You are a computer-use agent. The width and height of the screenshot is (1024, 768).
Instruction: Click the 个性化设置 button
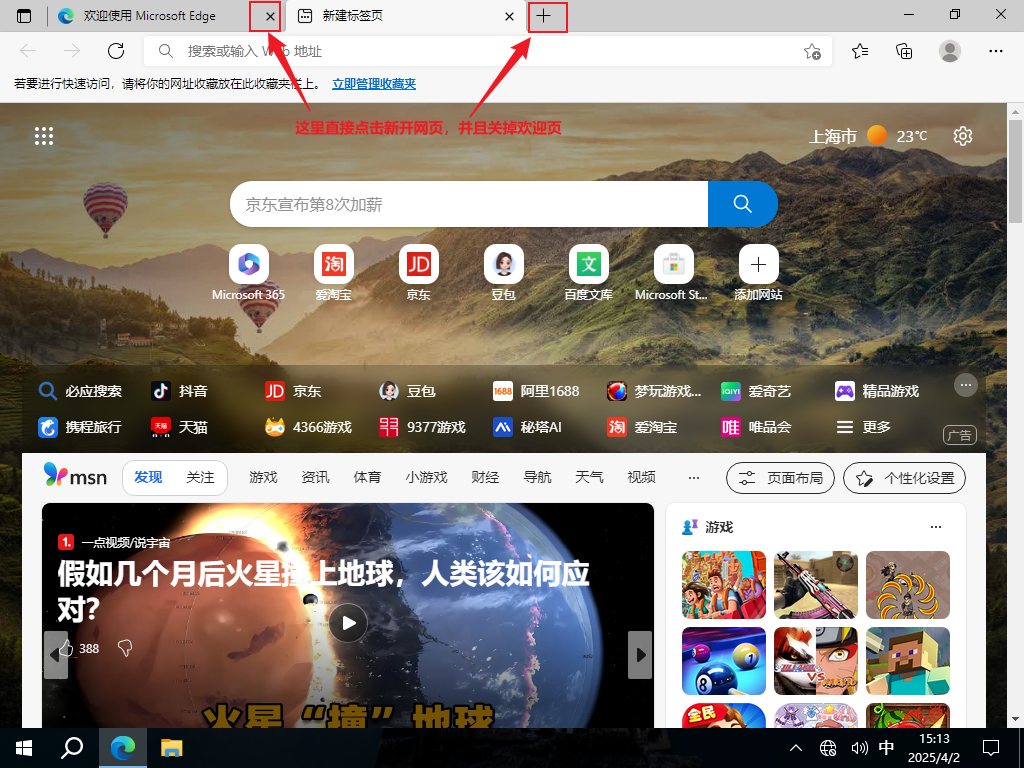click(x=904, y=478)
